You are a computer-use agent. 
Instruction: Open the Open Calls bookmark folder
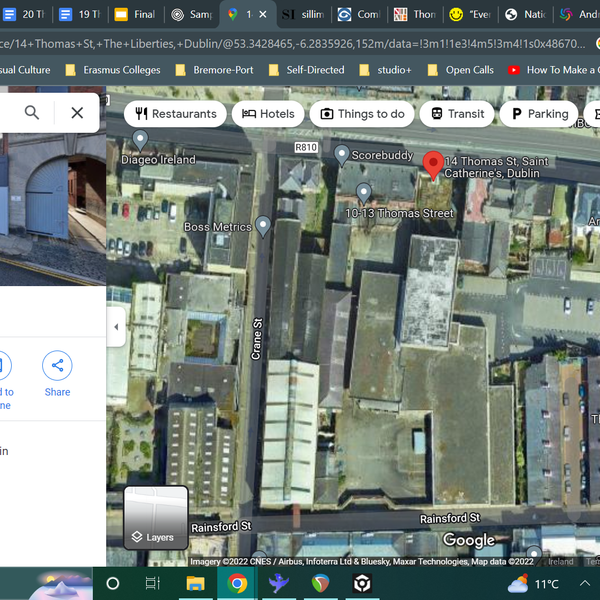[x=460, y=70]
